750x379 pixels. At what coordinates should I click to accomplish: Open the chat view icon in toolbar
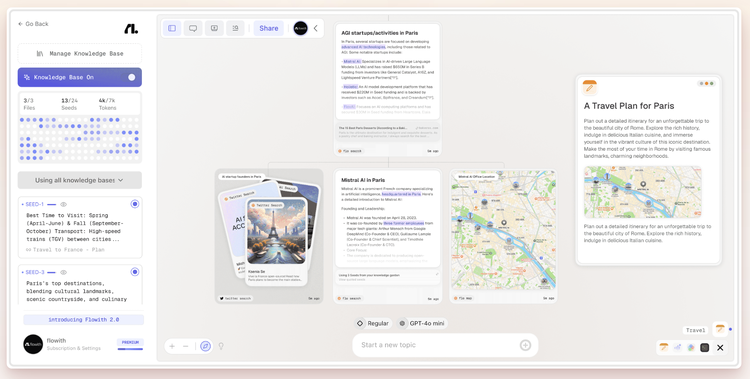pyautogui.click(x=193, y=28)
